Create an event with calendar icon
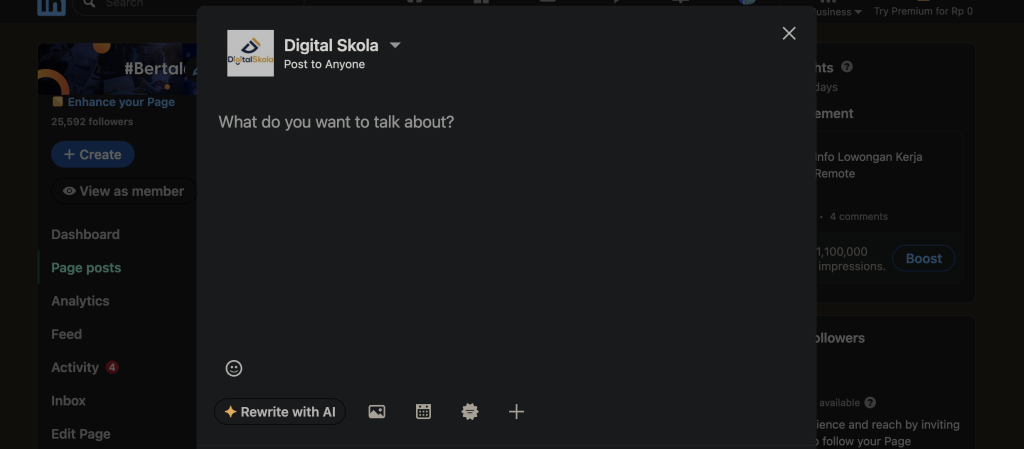Viewport: 1024px width, 449px height. pos(423,412)
